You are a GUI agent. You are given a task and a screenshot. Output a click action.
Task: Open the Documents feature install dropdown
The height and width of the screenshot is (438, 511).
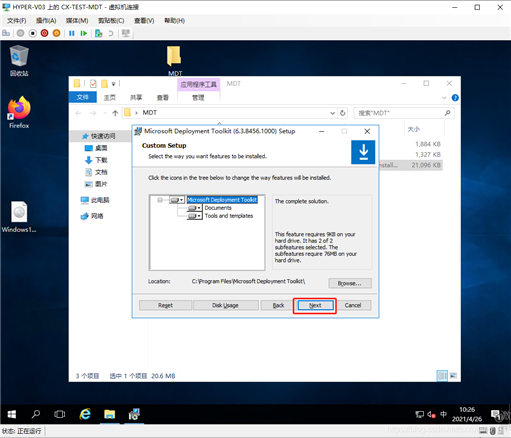[194, 208]
